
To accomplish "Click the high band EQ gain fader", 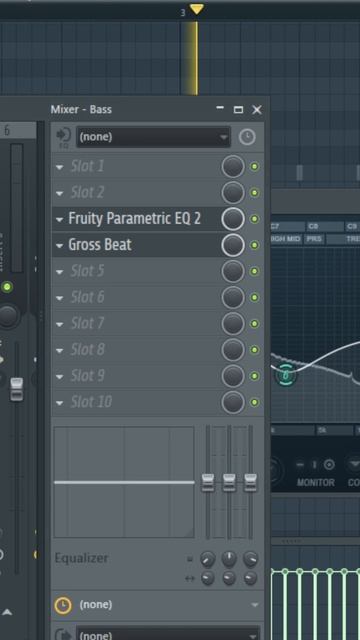I will click(250, 483).
